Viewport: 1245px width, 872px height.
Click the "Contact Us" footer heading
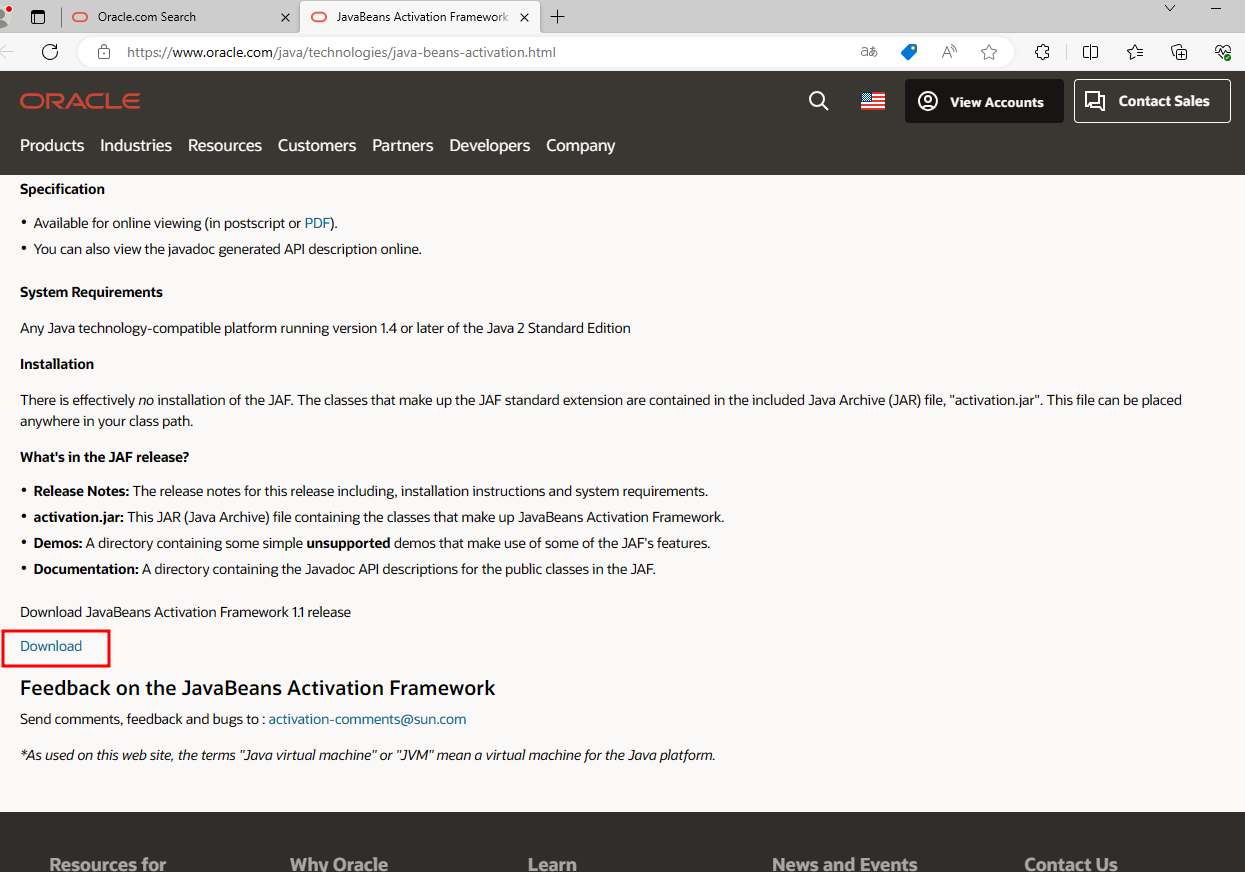(x=1071, y=864)
